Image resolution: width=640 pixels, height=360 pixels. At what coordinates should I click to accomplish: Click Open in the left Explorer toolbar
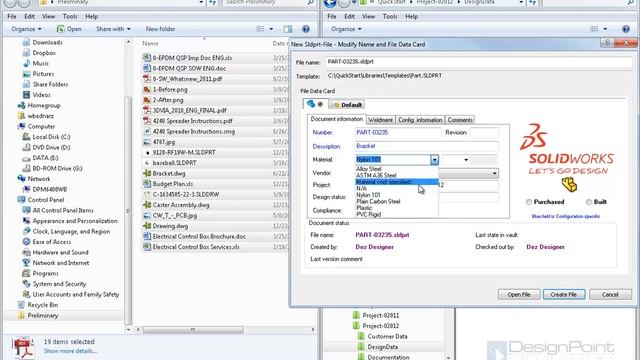[69, 29]
